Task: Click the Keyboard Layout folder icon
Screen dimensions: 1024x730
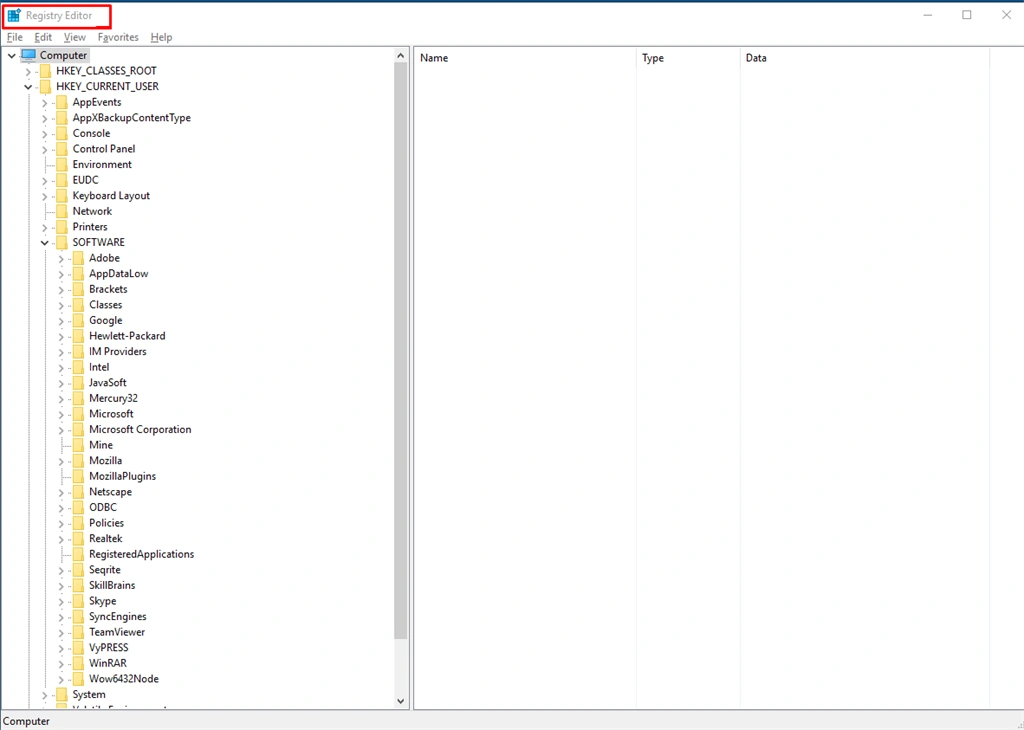Action: (x=61, y=195)
